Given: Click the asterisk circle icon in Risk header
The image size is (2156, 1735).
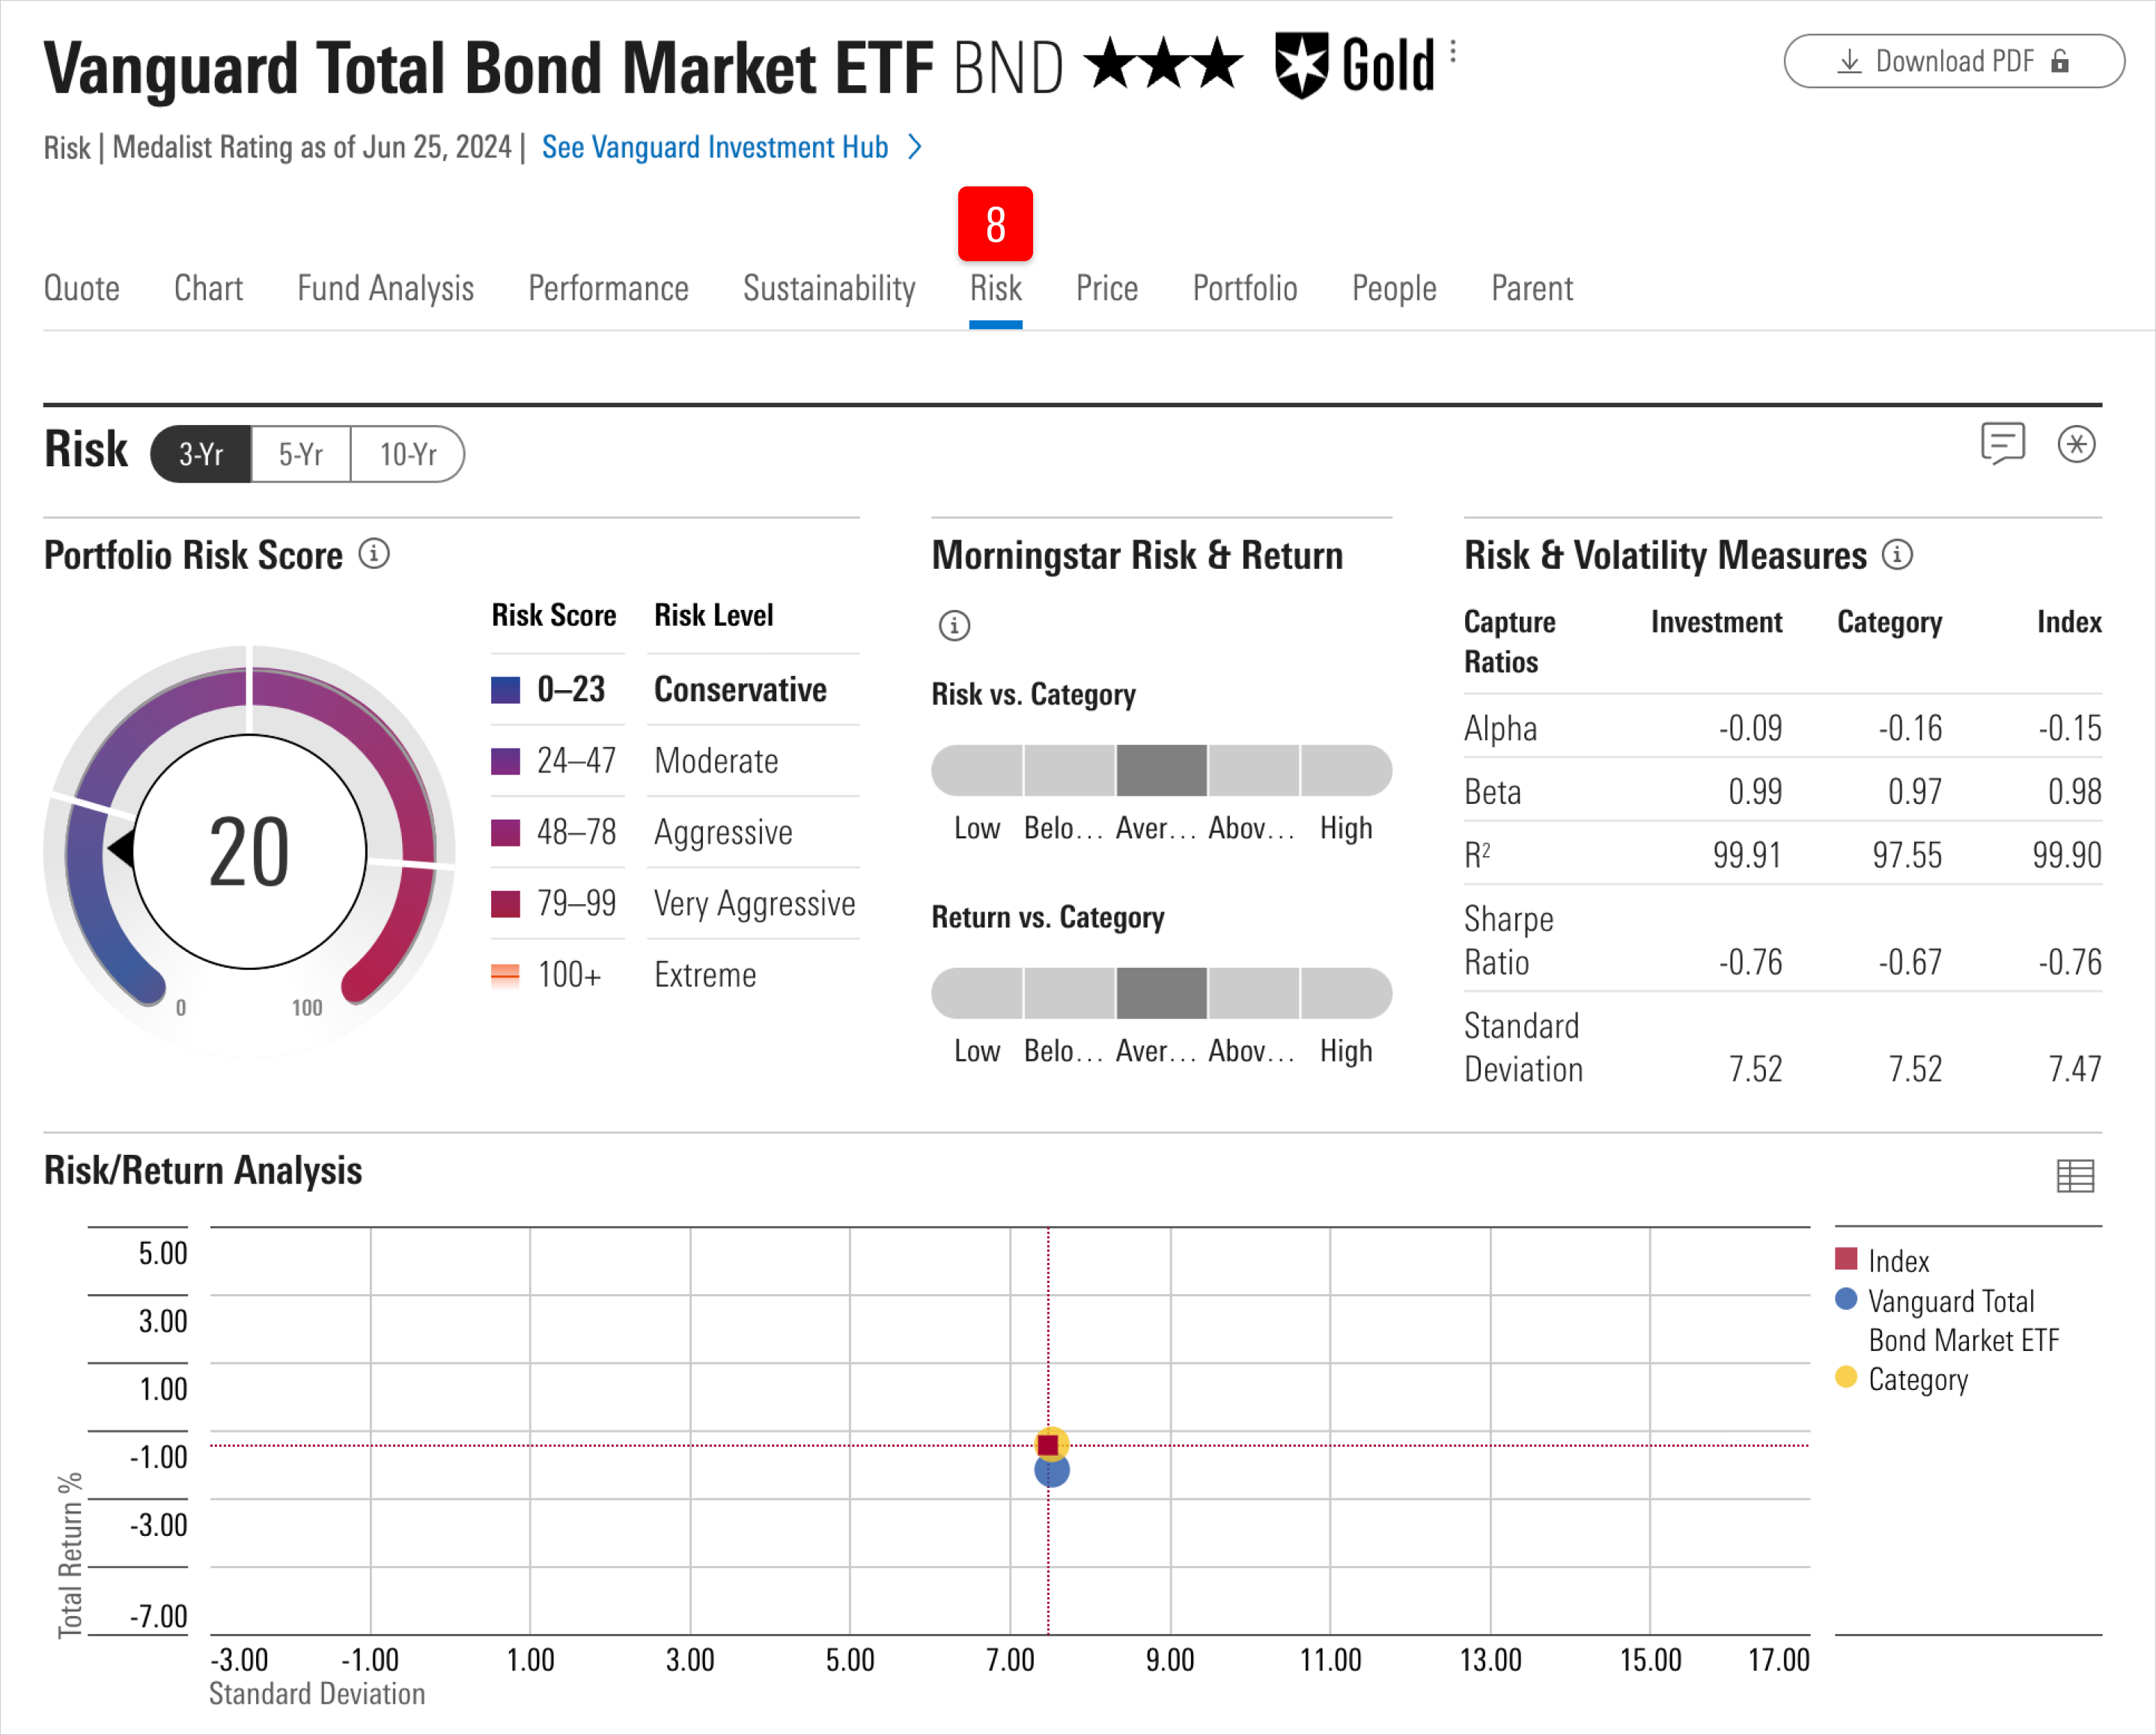Looking at the screenshot, I should [x=2076, y=444].
